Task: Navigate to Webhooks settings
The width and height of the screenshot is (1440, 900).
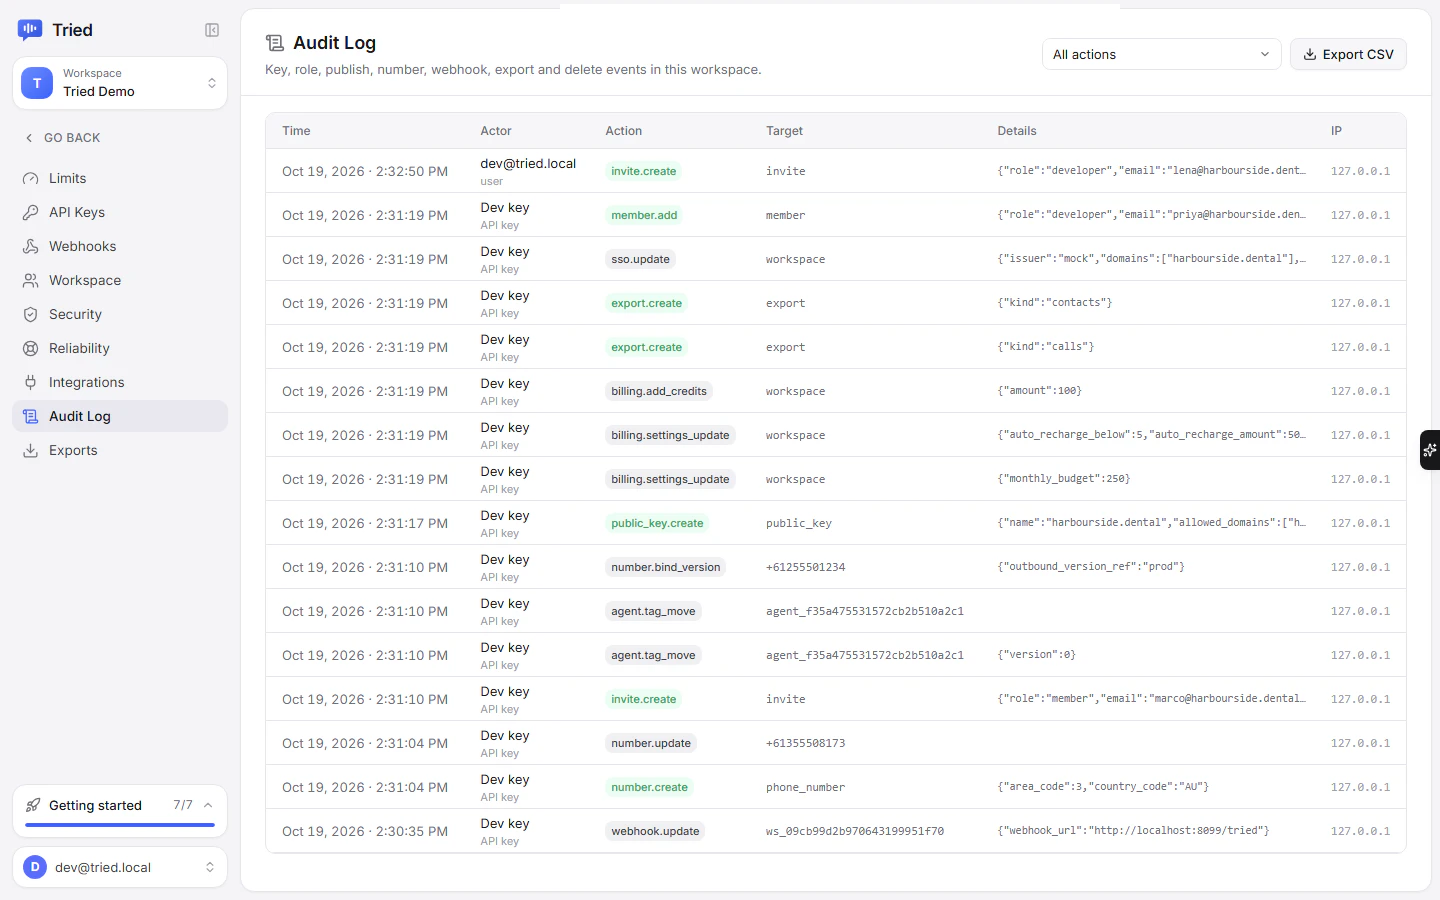Action: (120, 246)
